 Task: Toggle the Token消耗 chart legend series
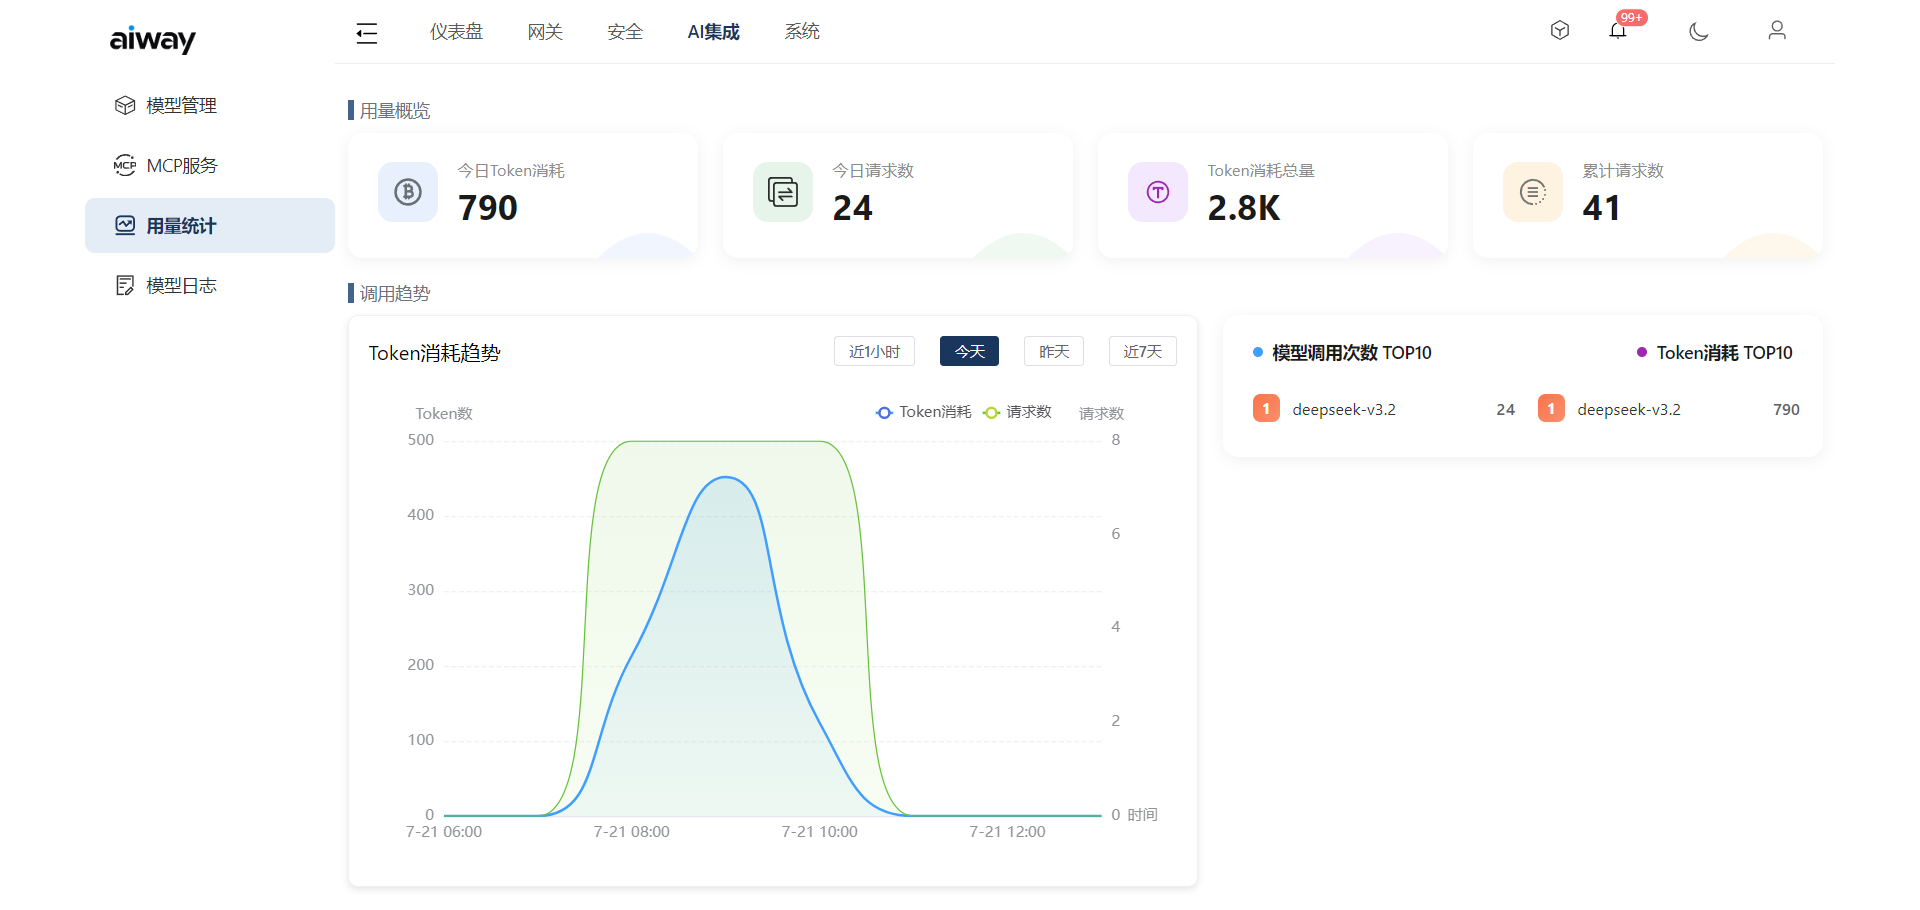pyautogui.click(x=923, y=412)
